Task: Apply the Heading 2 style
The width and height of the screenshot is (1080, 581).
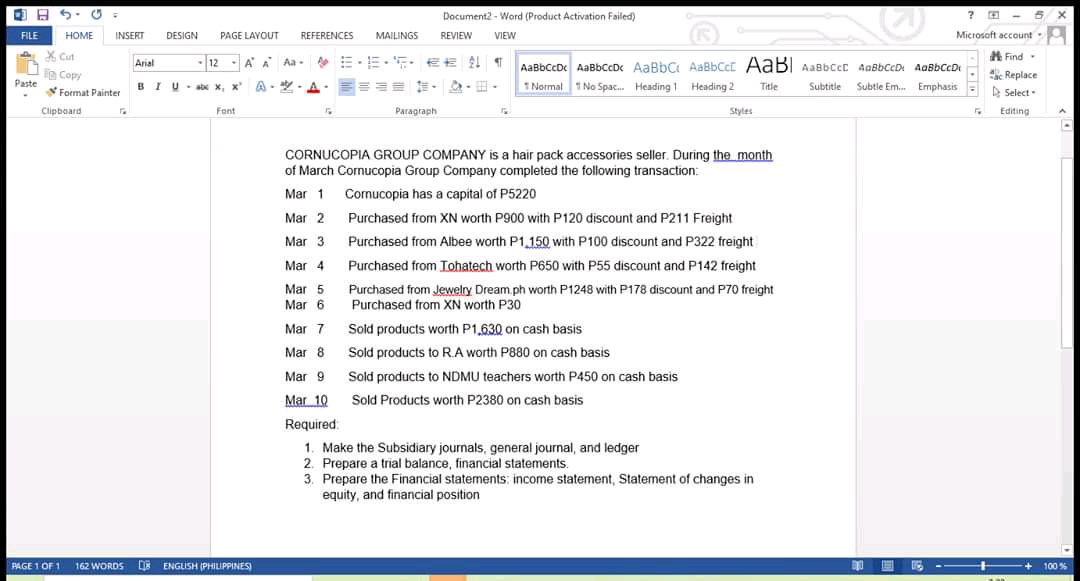Action: 712,74
